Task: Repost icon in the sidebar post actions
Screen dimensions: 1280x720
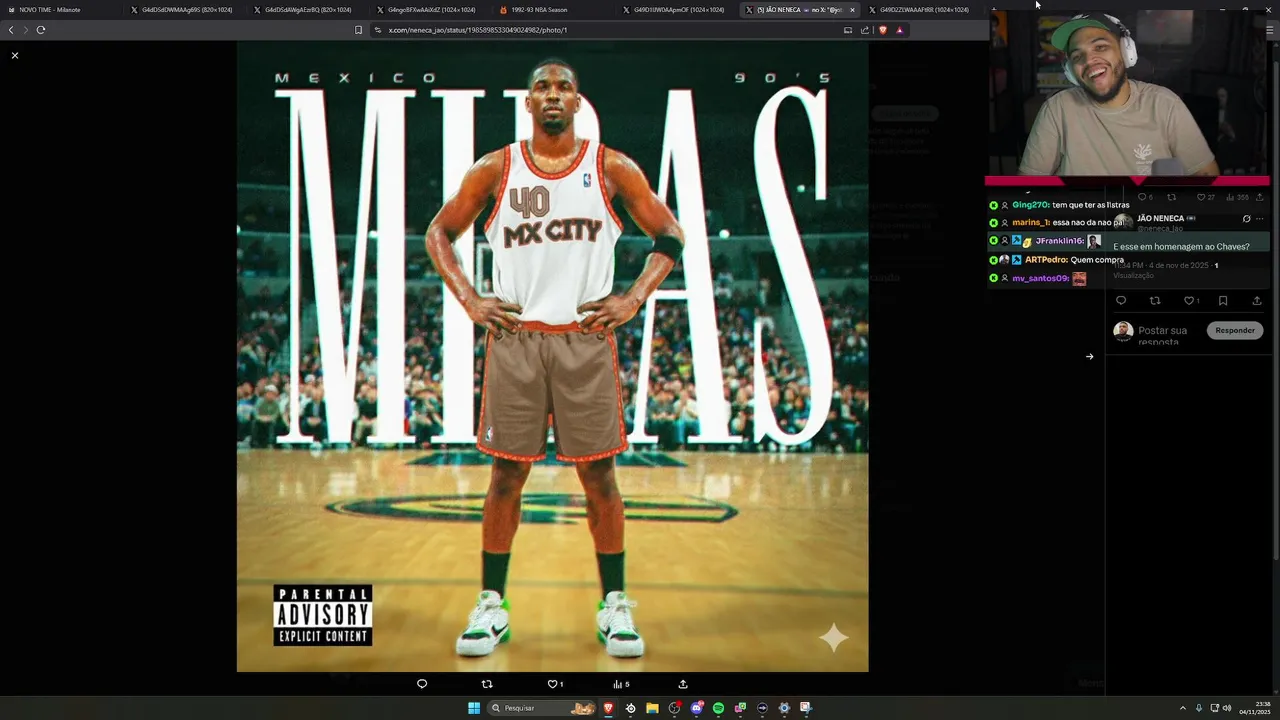Action: tap(1155, 301)
